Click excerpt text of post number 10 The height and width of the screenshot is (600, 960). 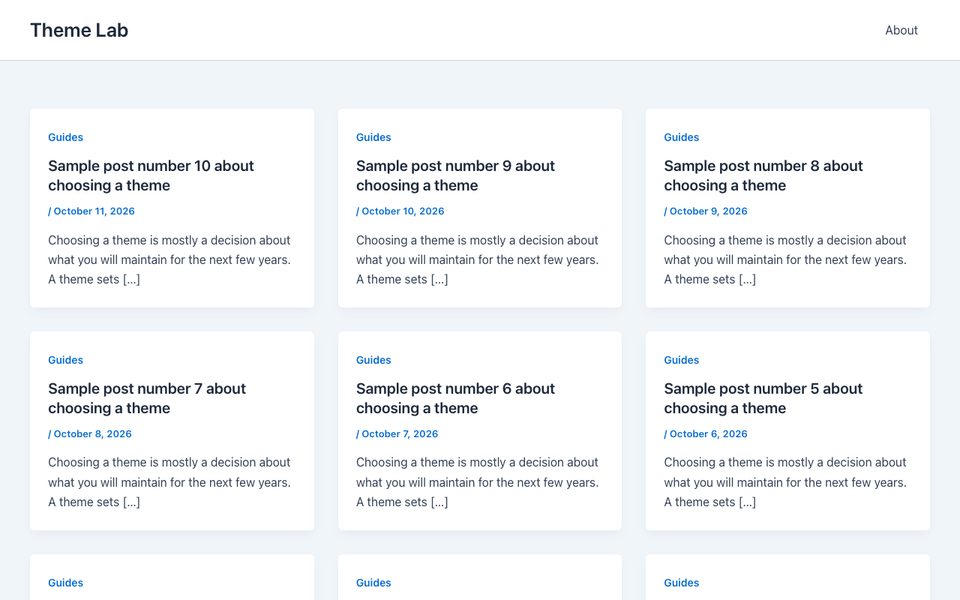[170, 260]
